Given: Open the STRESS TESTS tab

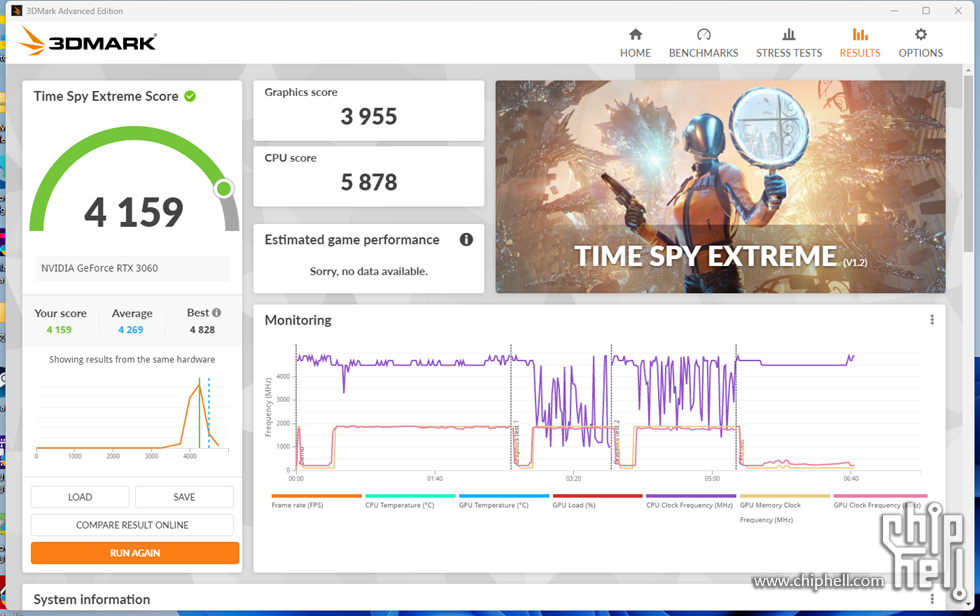Looking at the screenshot, I should pyautogui.click(x=789, y=43).
